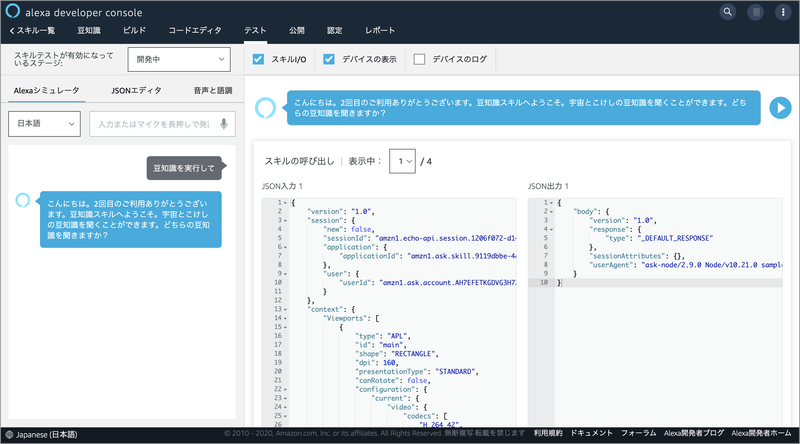800x444 pixels.
Task: Click the "sessionId" line in JSON input
Action: [419, 238]
